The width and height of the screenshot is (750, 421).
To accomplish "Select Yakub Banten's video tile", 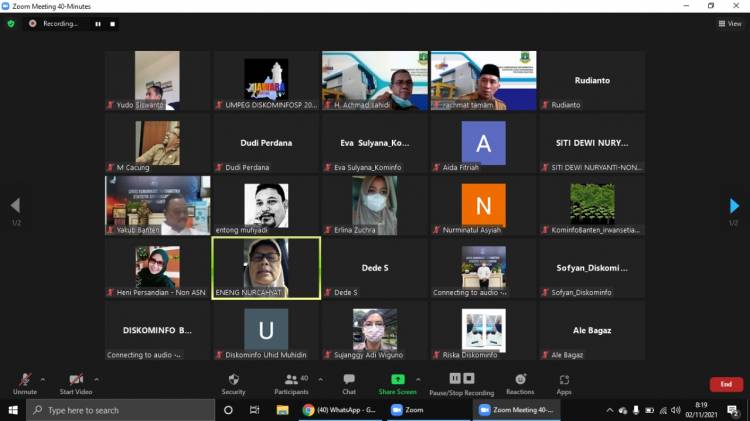I will coord(157,206).
